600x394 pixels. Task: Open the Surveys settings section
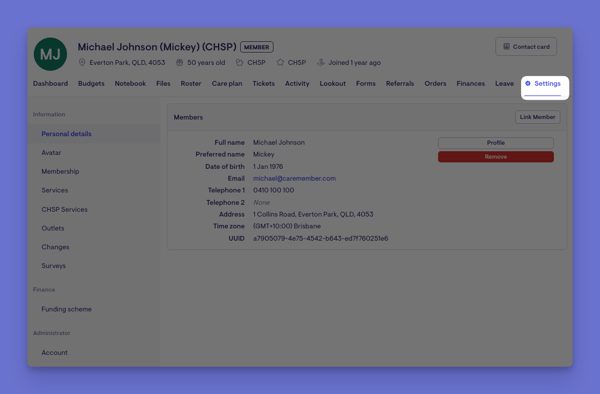pyautogui.click(x=54, y=265)
